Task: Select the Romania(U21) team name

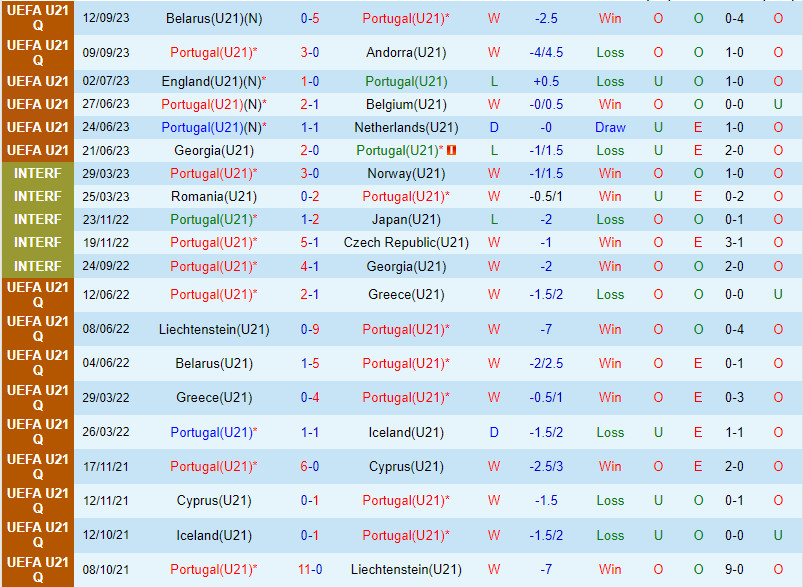Action: click(213, 196)
